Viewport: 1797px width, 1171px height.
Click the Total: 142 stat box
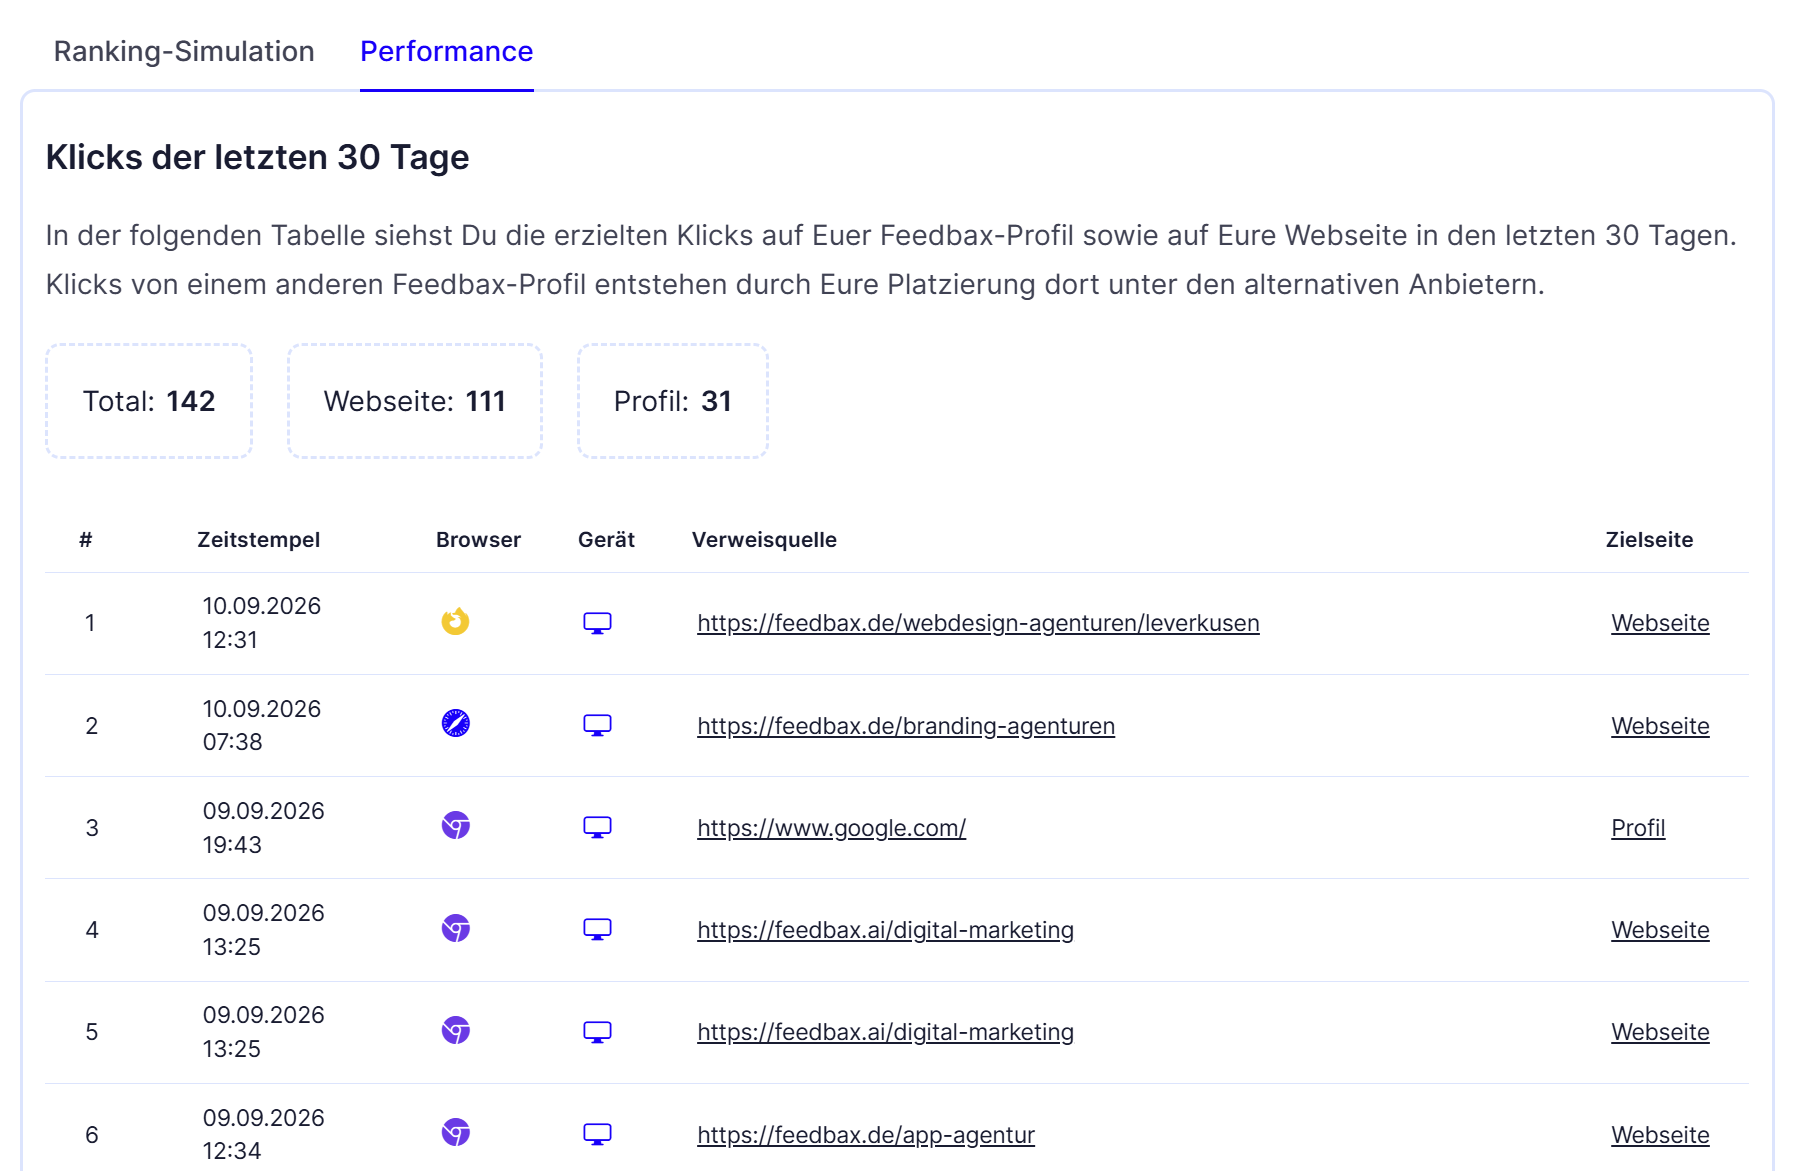pos(149,401)
